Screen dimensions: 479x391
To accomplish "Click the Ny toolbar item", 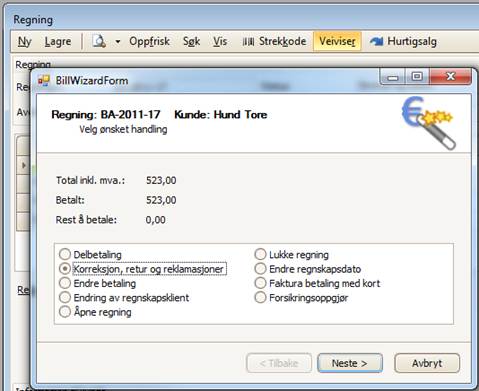I will [x=24, y=41].
